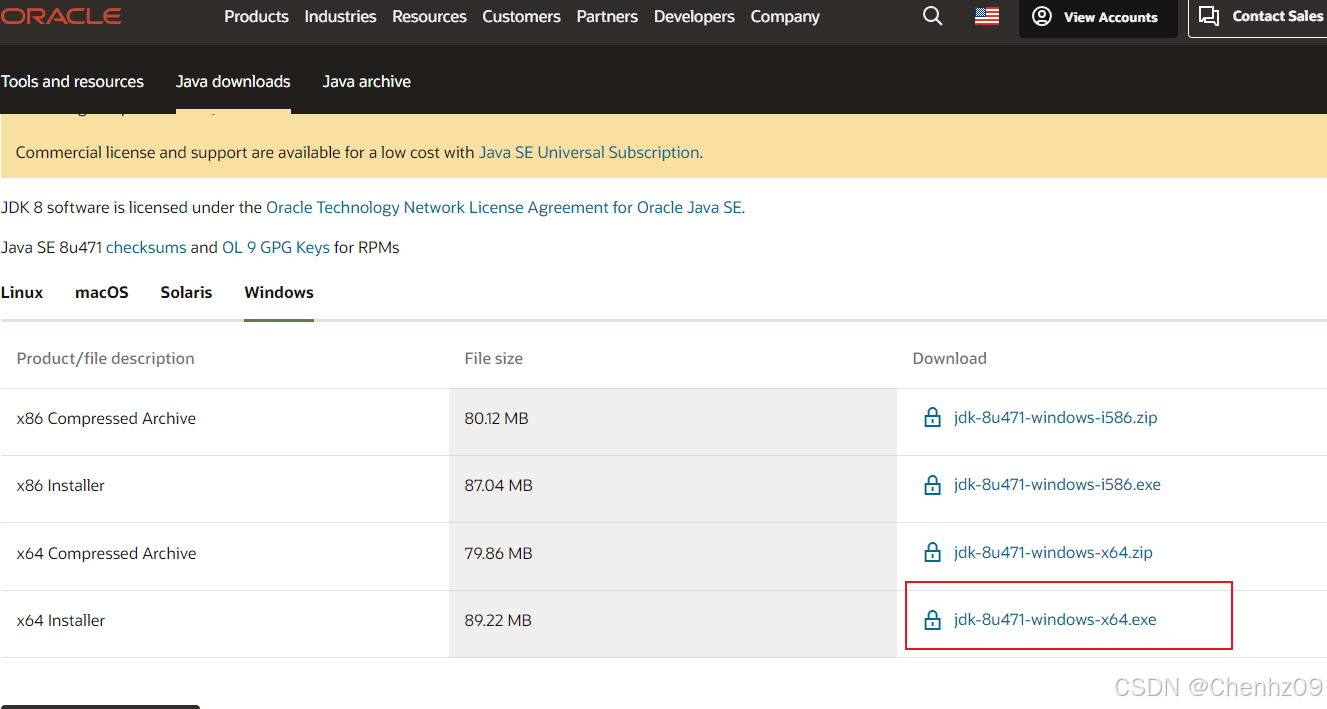Image resolution: width=1327 pixels, height=709 pixels.
Task: Click the Contact Sales button
Action: (x=1258, y=18)
